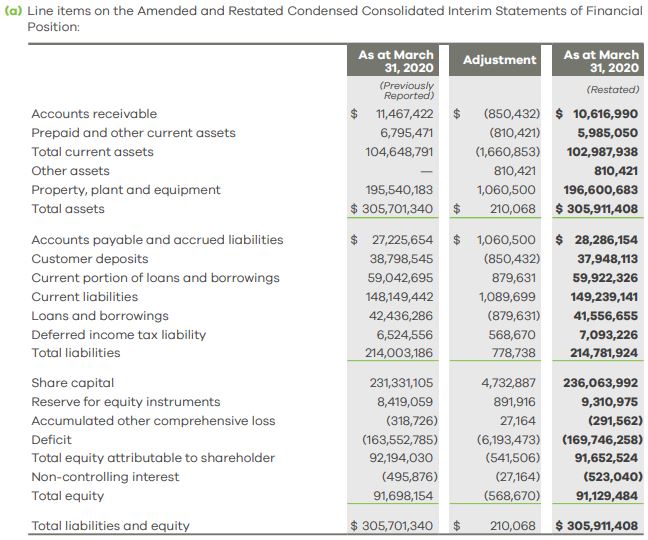Click restated value 149,239,141

click(604, 297)
